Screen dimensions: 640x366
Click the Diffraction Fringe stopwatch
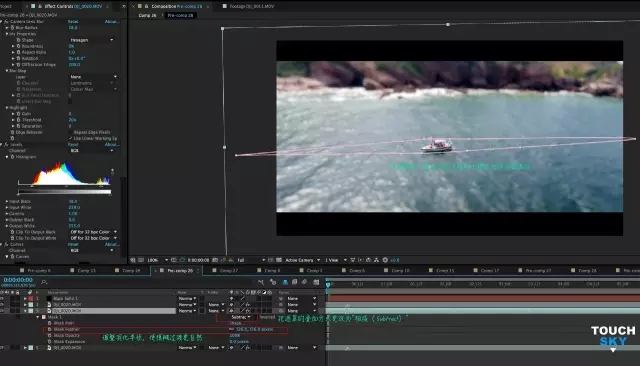(x=18, y=64)
